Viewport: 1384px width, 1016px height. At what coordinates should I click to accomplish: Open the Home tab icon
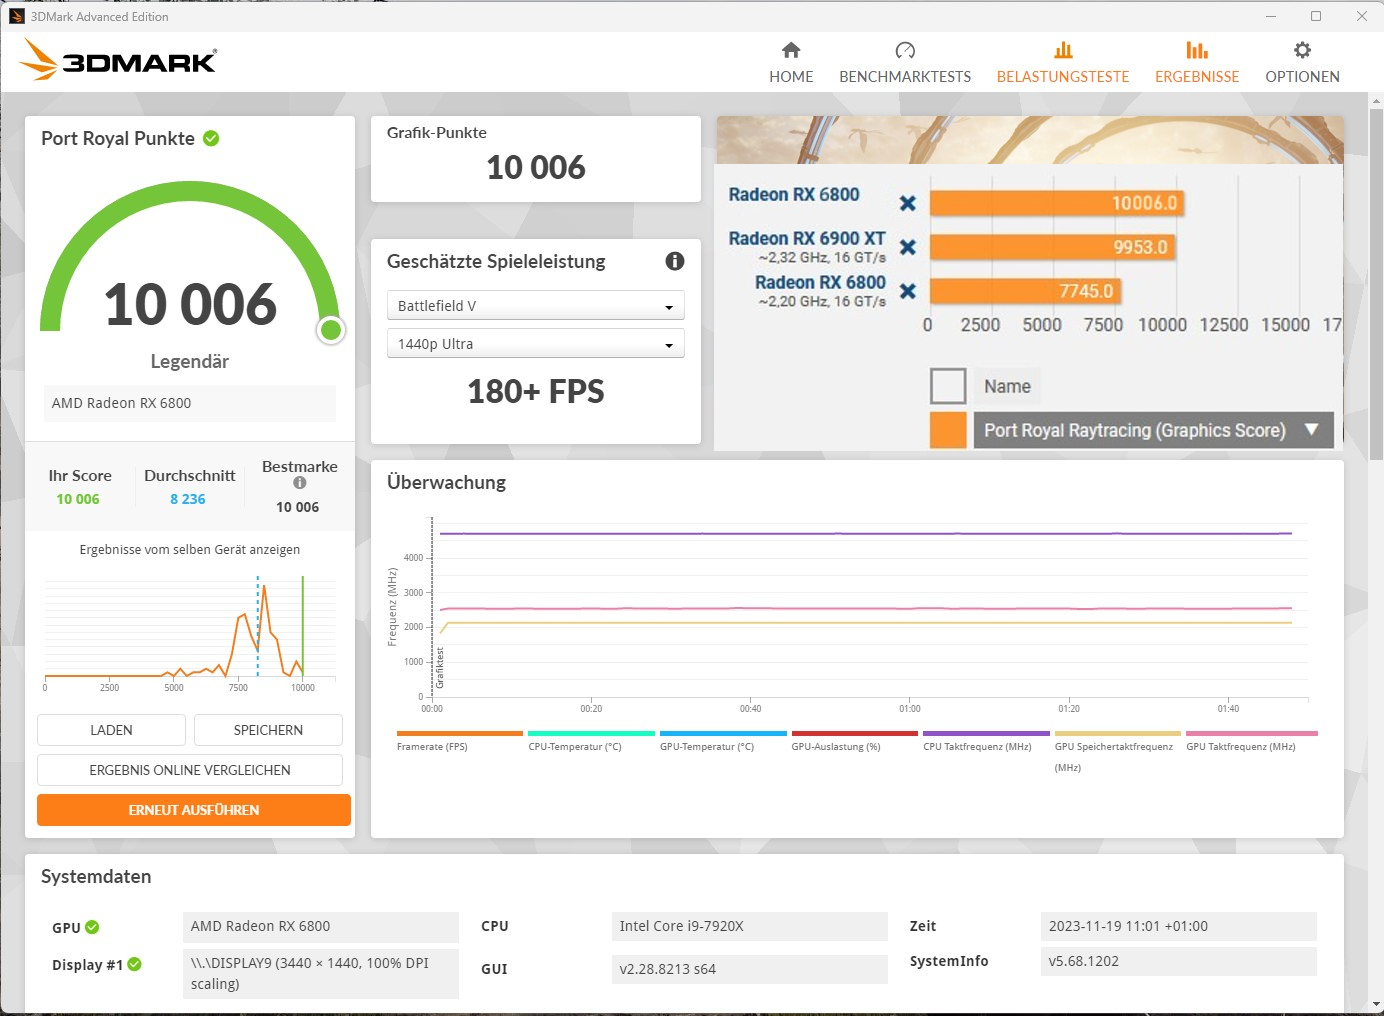[x=791, y=50]
